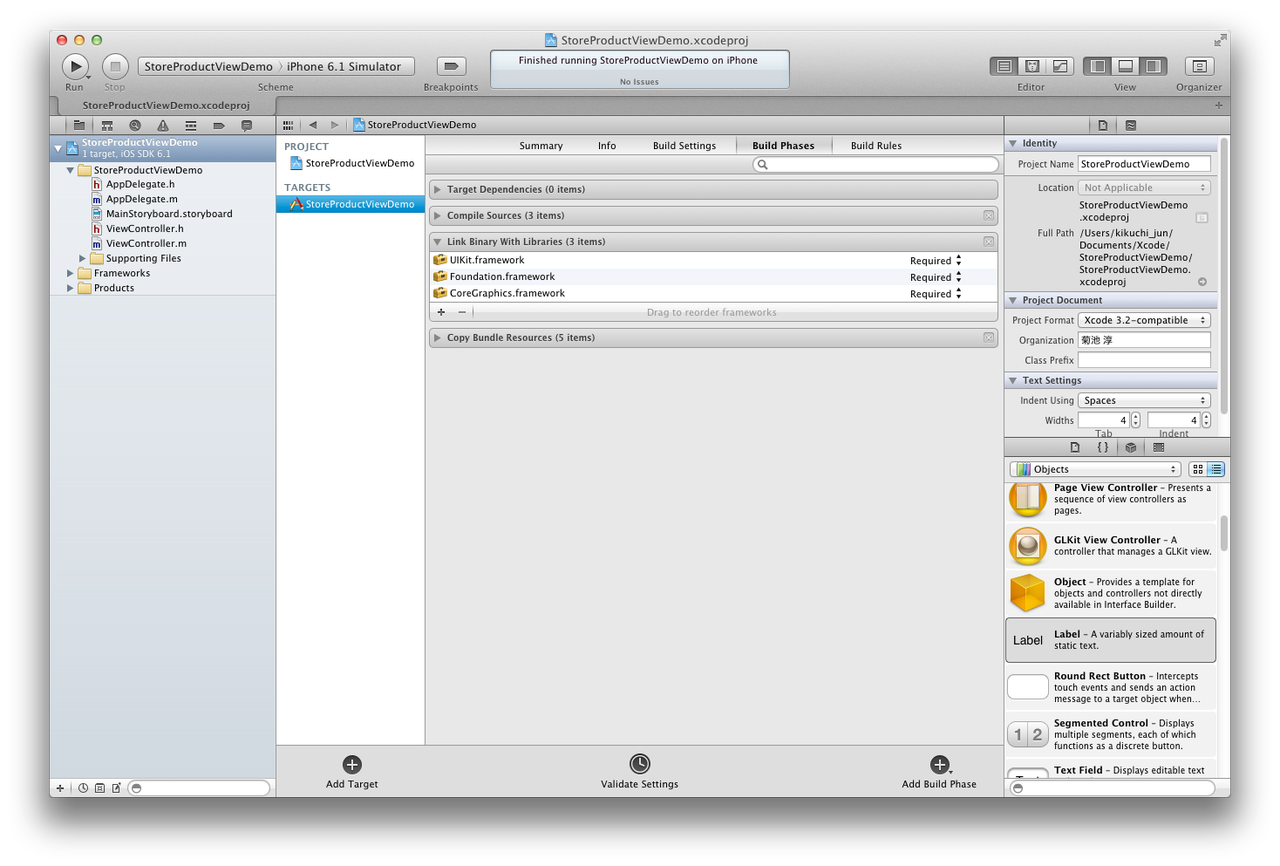Image resolution: width=1280 pixels, height=866 pixels.
Task: Switch library to icon grid view
Action: 1198,469
